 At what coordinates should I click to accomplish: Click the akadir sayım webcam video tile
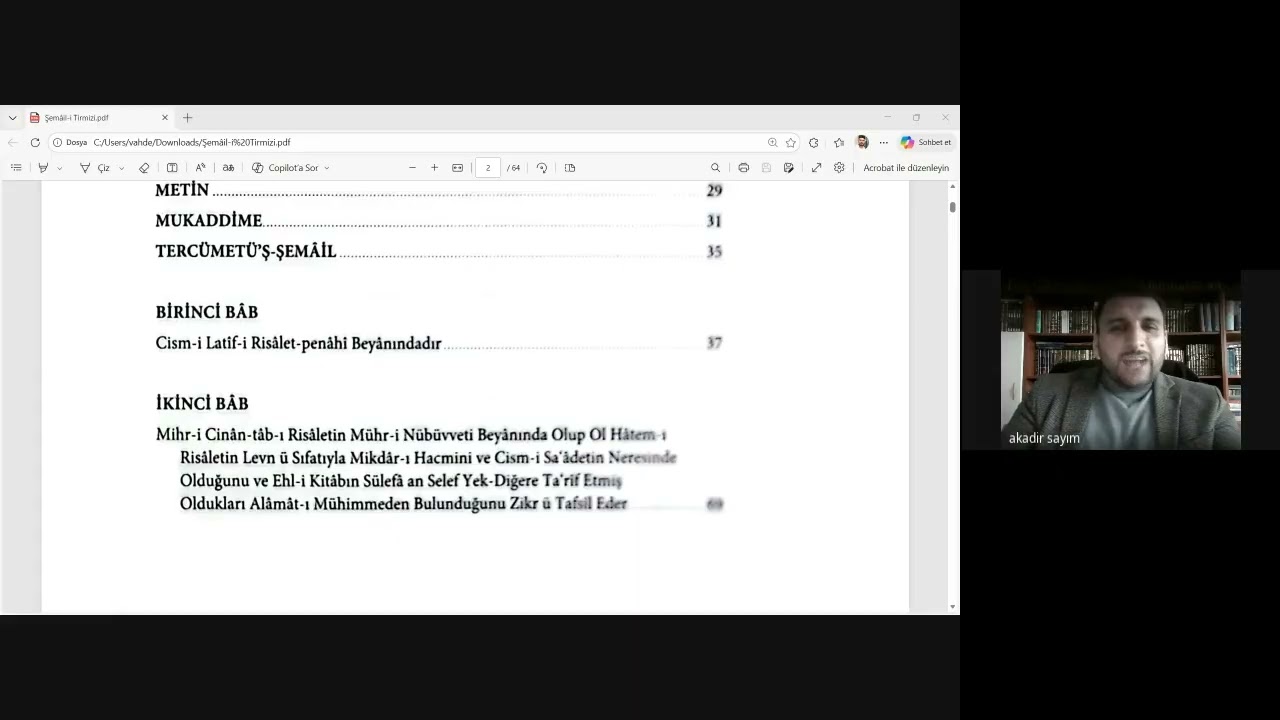(x=1120, y=360)
